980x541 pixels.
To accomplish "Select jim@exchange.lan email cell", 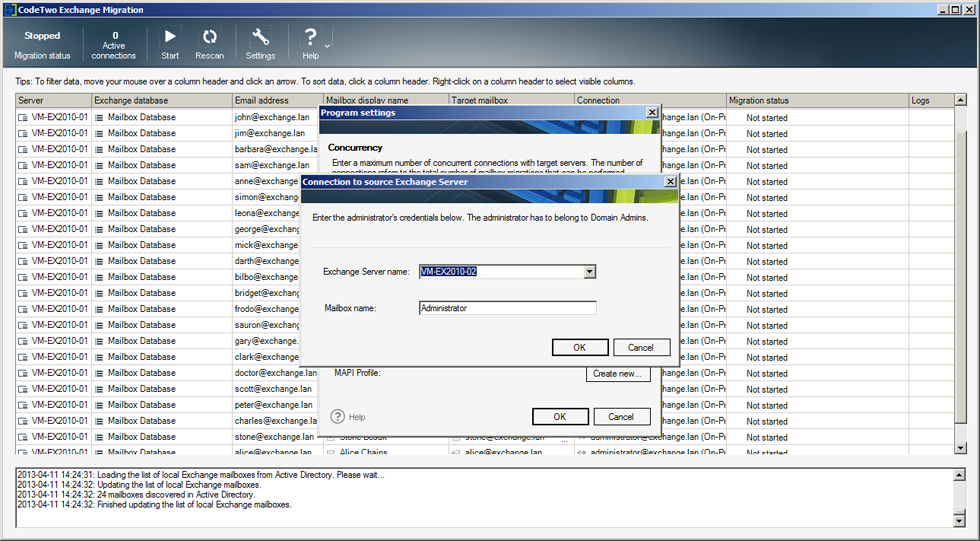I will coord(270,133).
